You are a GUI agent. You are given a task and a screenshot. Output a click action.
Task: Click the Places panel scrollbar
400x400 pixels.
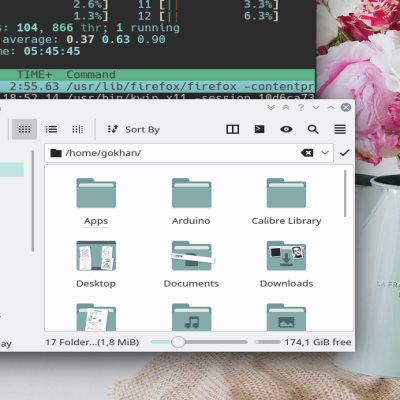tap(33, 201)
